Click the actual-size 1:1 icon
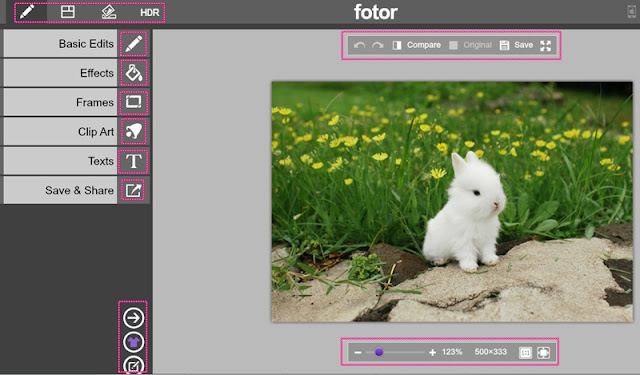This screenshot has width=640, height=375. tap(525, 353)
